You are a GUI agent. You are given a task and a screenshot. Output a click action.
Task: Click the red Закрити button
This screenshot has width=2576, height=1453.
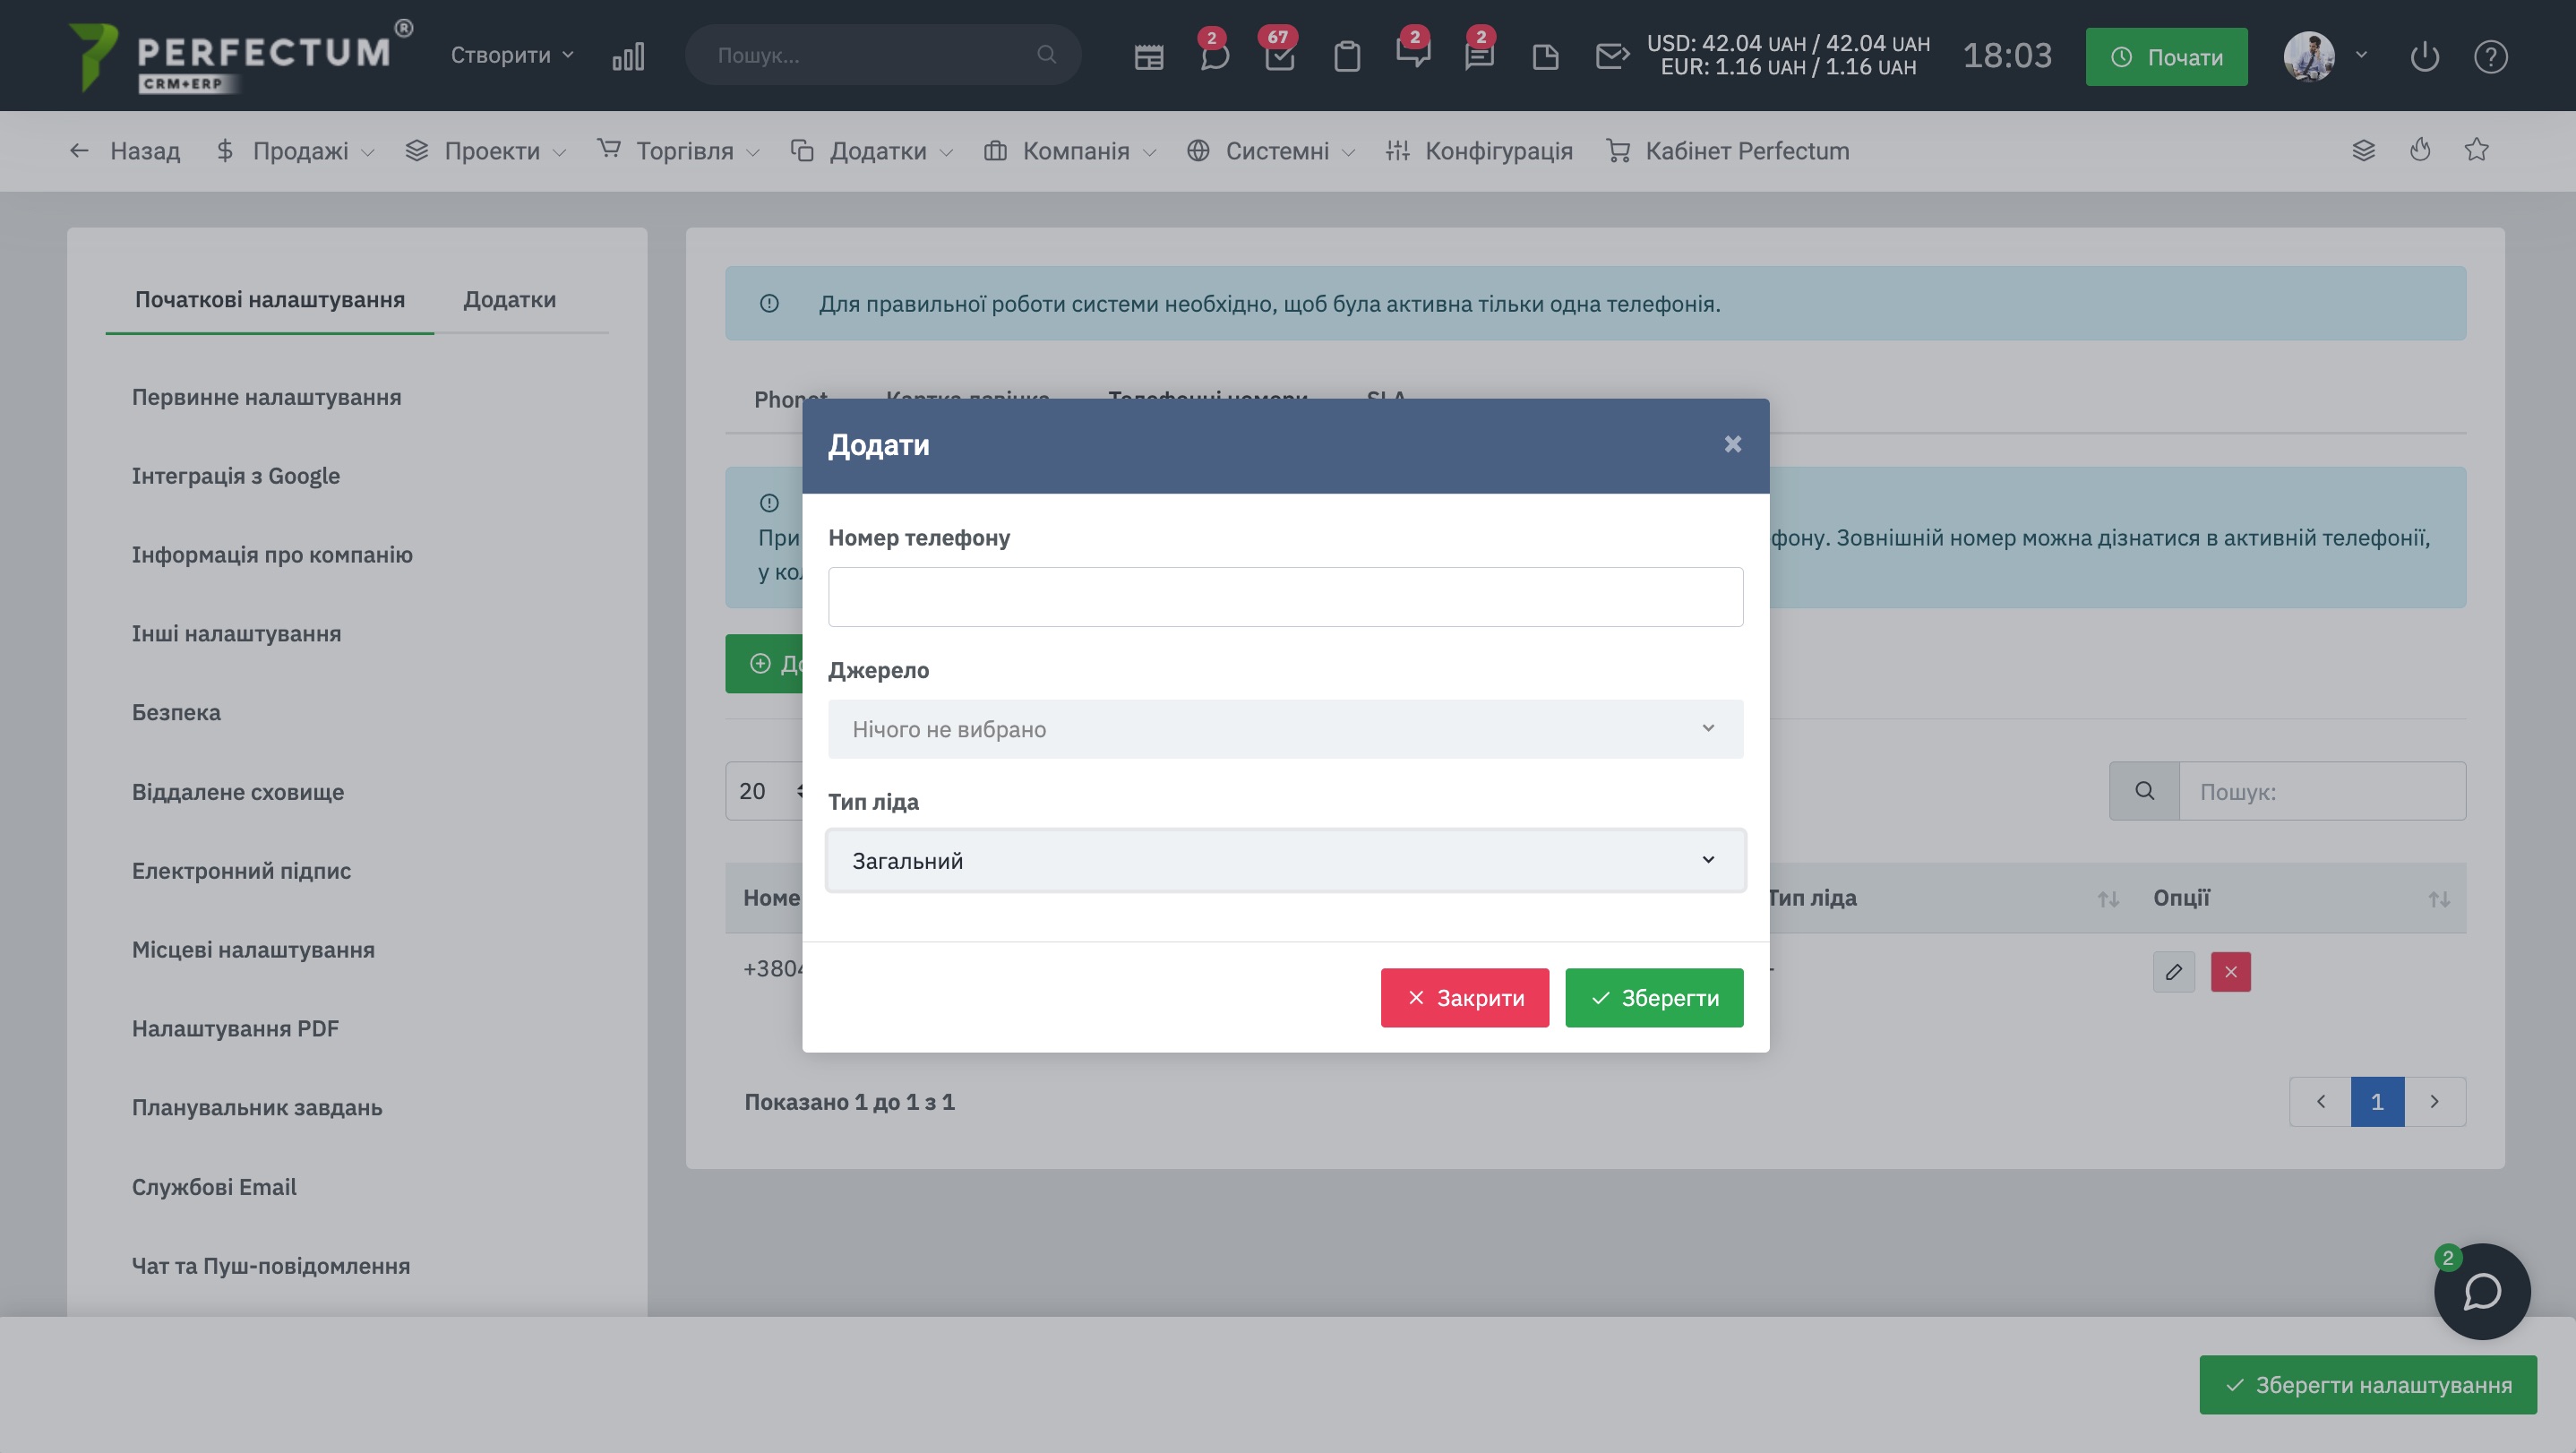coord(1464,997)
